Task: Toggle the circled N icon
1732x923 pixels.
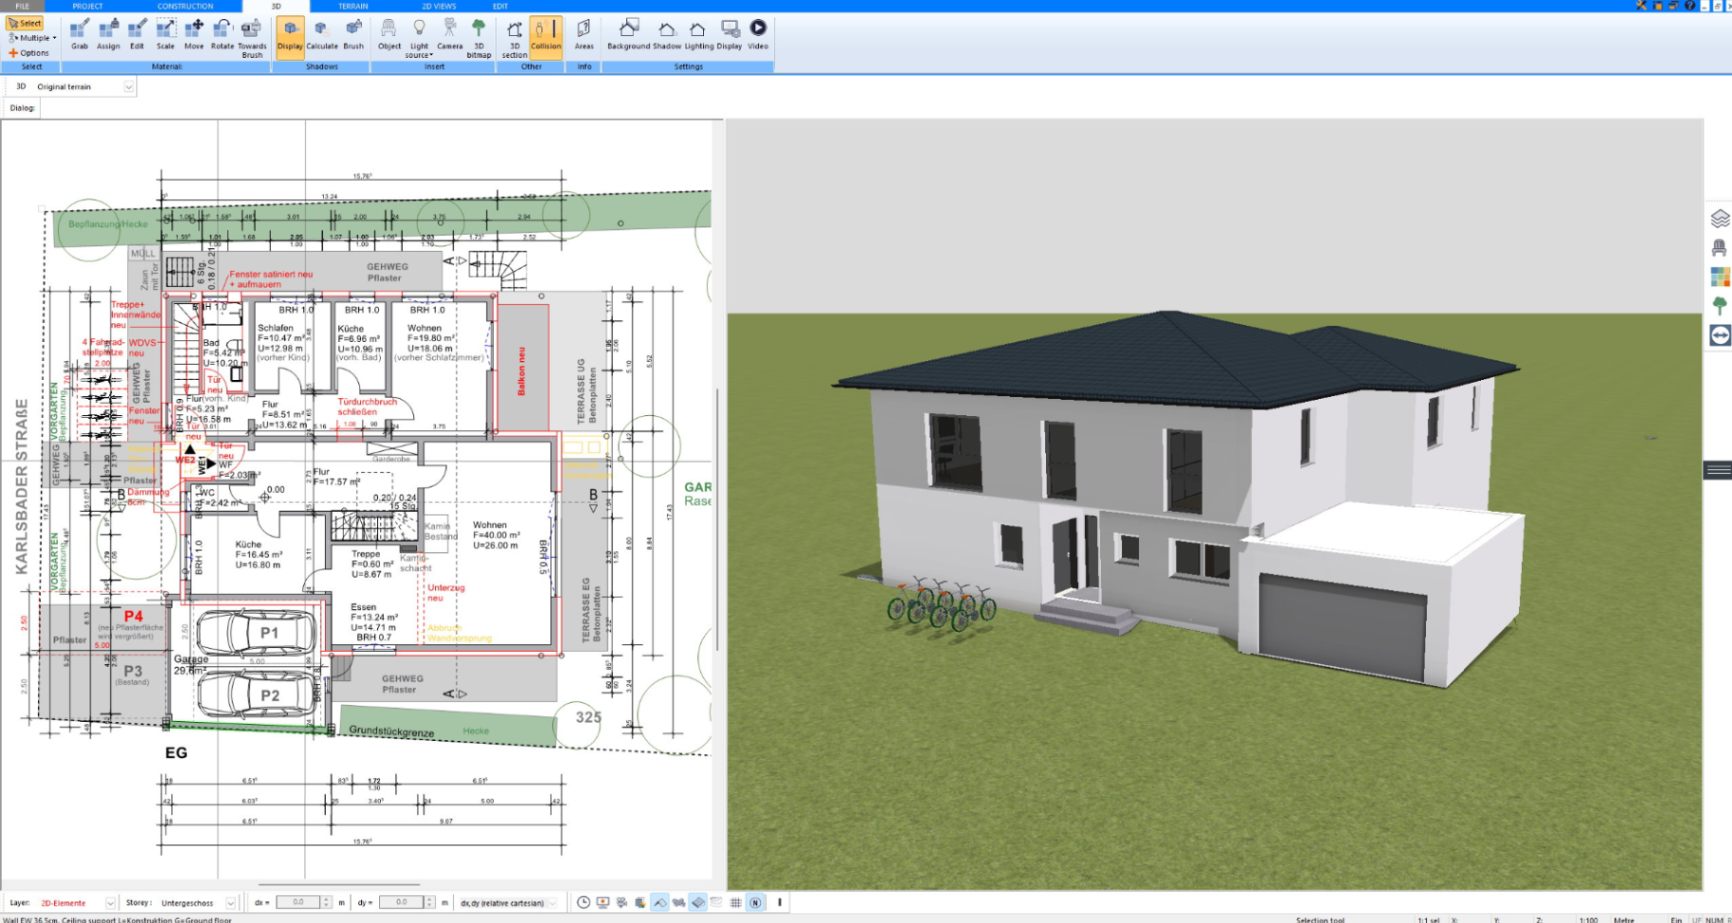Action: (755, 902)
